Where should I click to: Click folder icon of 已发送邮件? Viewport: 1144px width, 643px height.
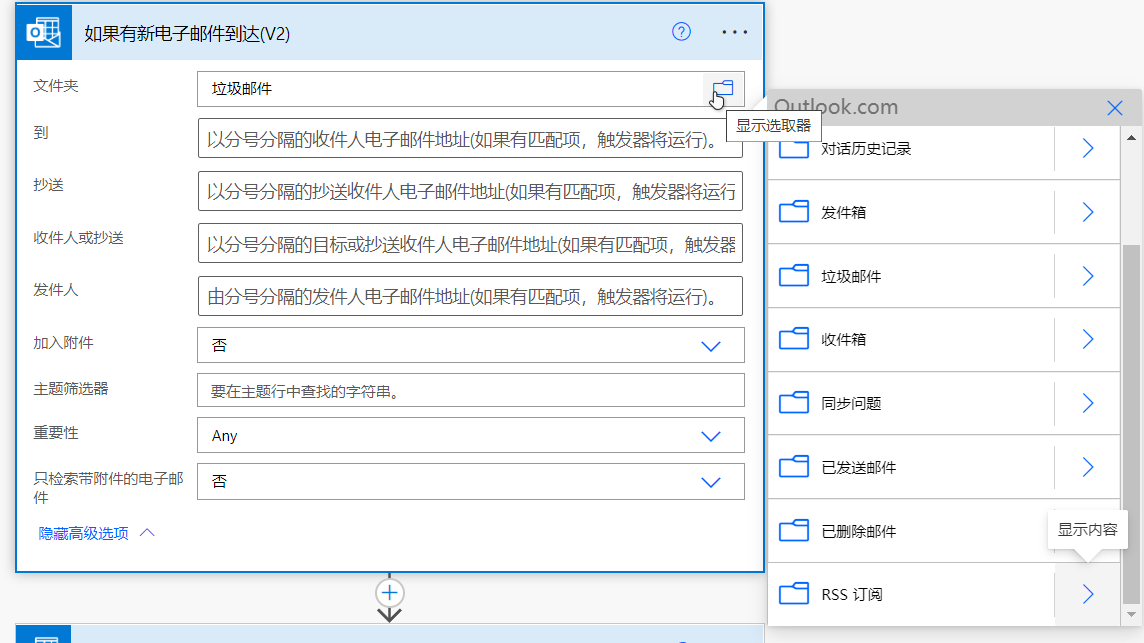pyautogui.click(x=794, y=466)
